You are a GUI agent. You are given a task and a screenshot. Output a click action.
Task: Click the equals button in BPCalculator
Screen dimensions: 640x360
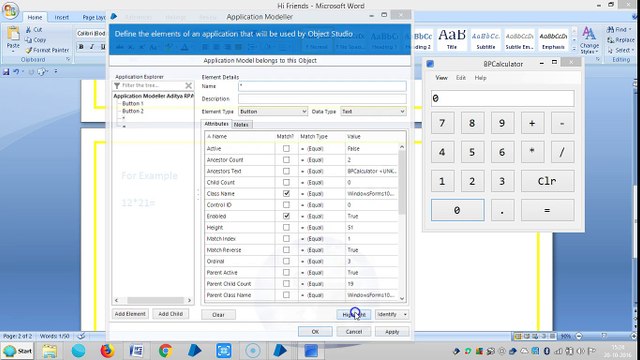[547, 210]
